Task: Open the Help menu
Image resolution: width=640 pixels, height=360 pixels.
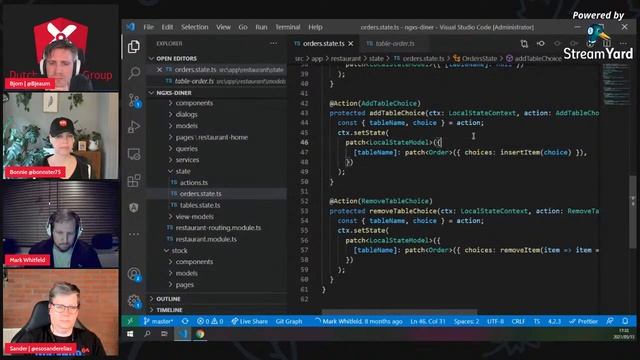Action: click(315, 27)
